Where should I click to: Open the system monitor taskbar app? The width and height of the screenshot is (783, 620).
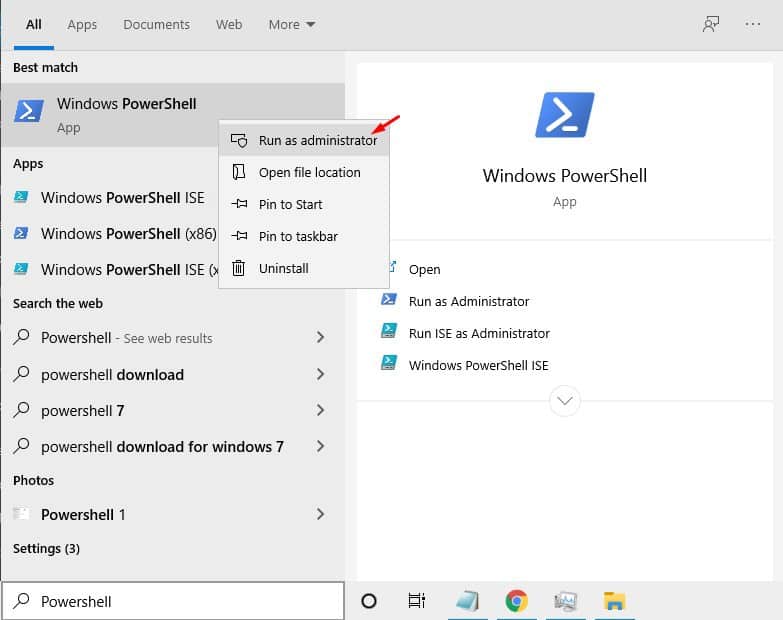click(565, 601)
